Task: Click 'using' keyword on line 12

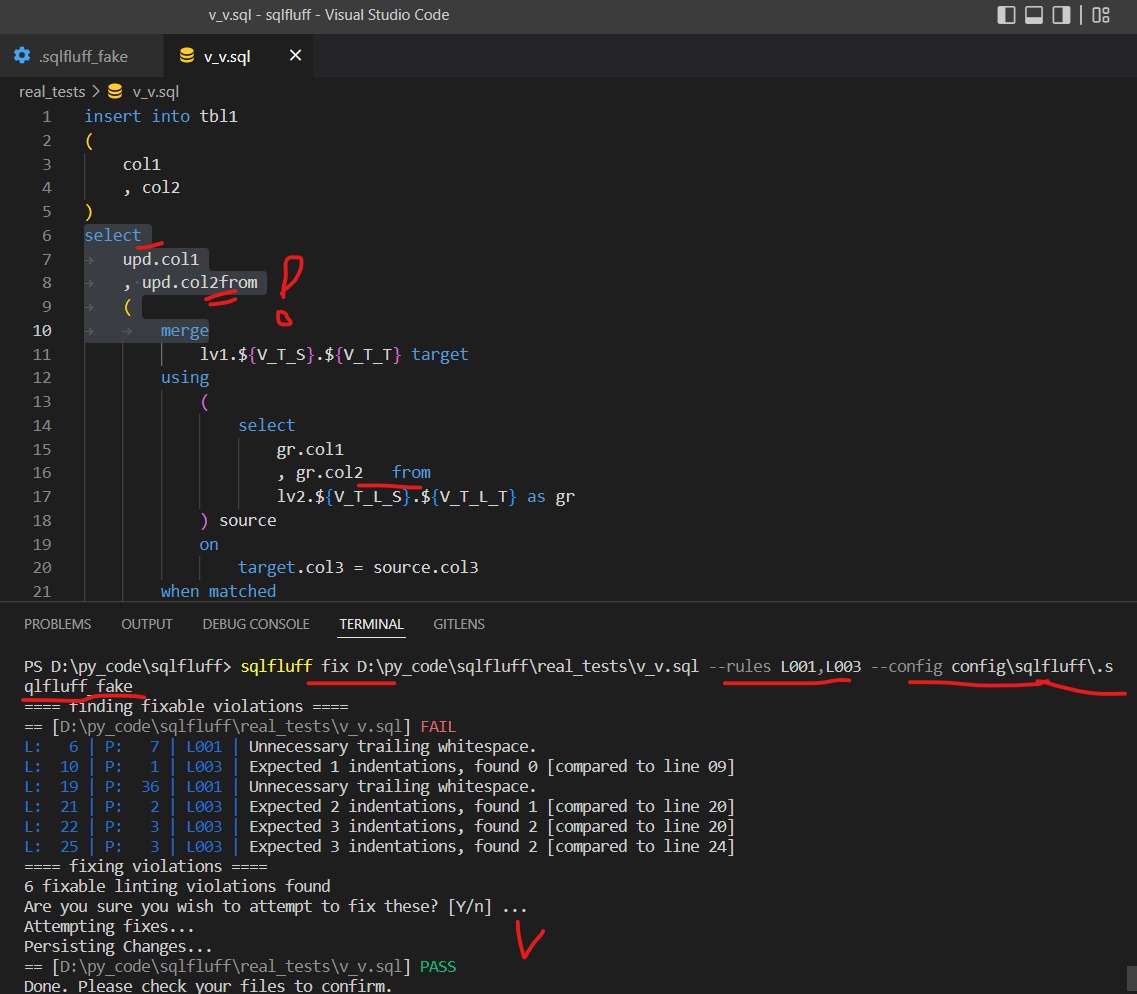Action: coord(185,378)
